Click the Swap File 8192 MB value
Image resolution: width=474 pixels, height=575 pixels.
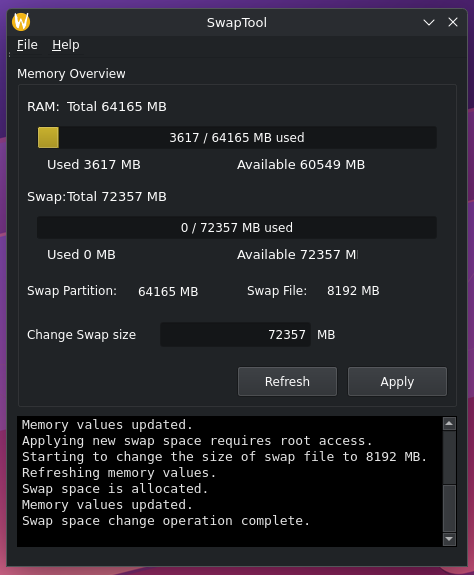353,291
